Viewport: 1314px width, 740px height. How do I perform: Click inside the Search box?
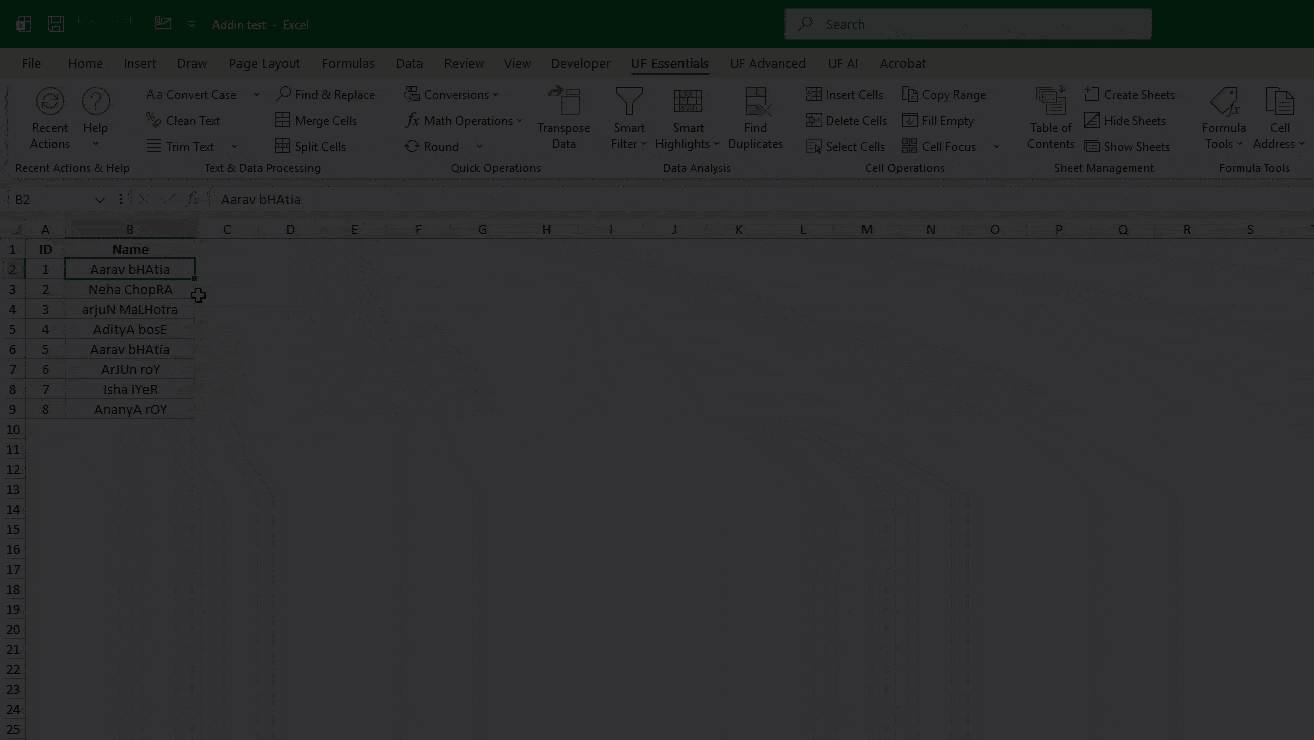[x=966, y=23]
